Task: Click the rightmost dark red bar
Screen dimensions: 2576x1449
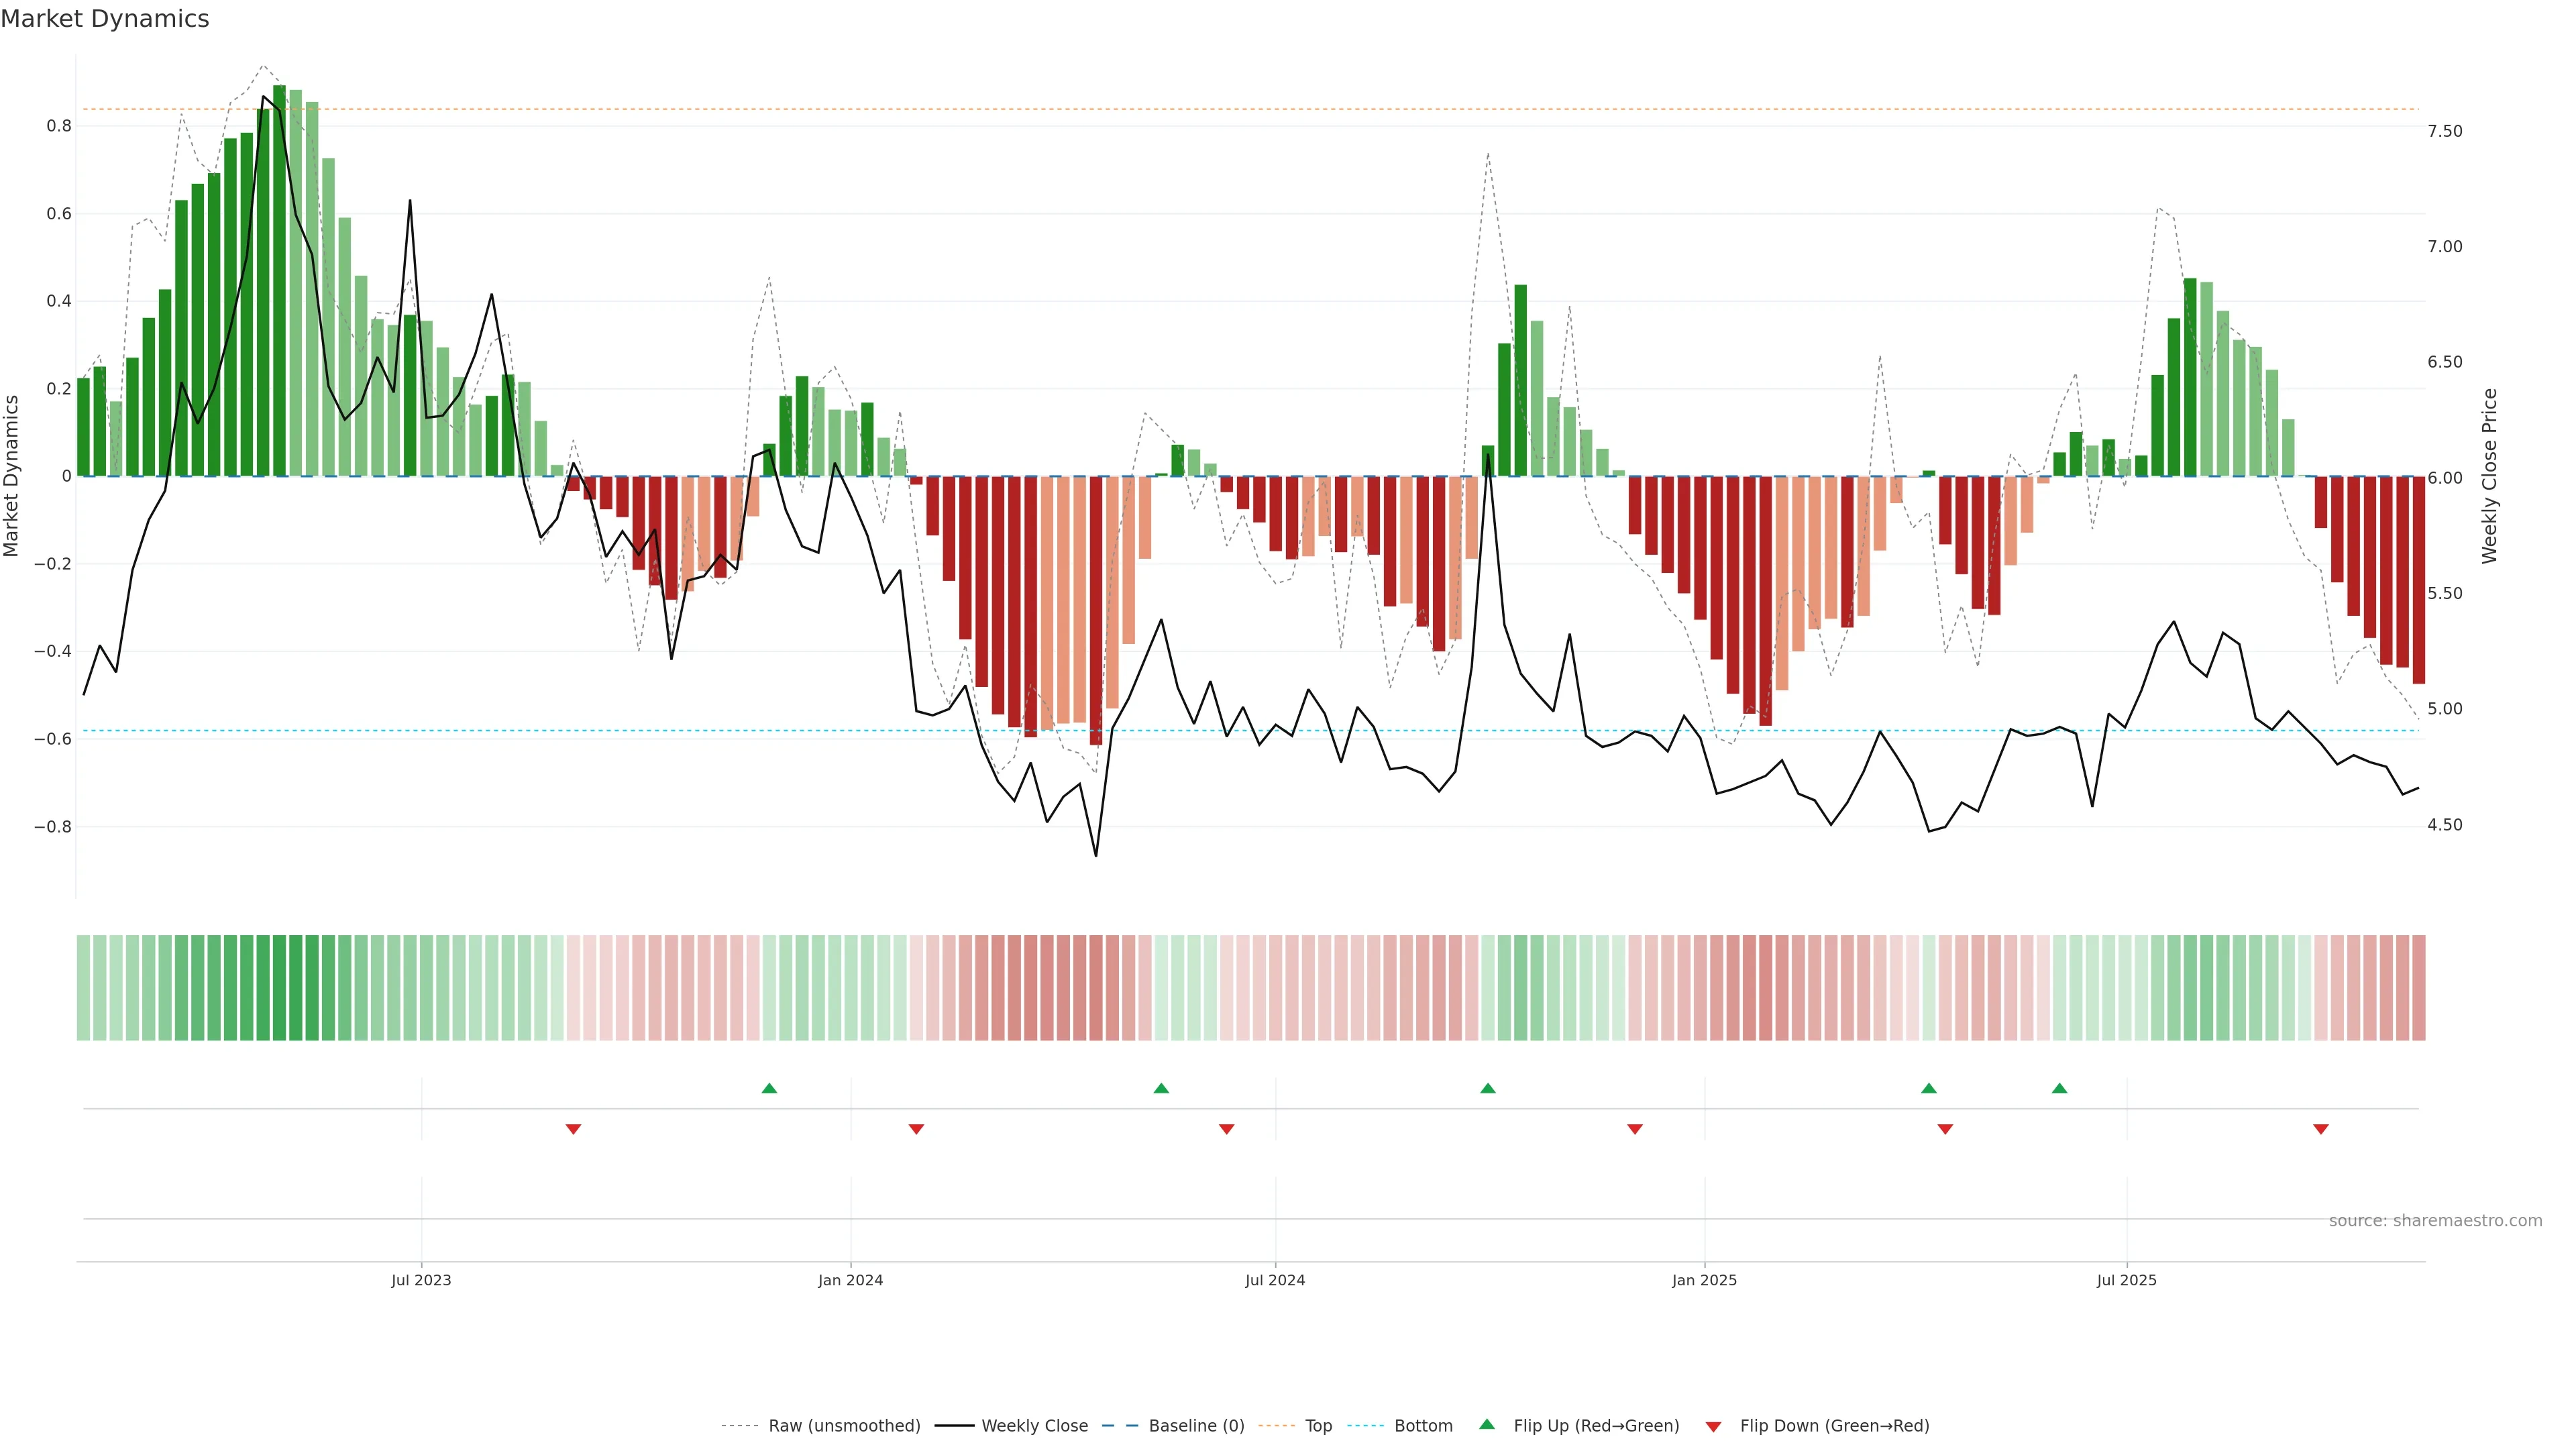Action: click(2418, 580)
